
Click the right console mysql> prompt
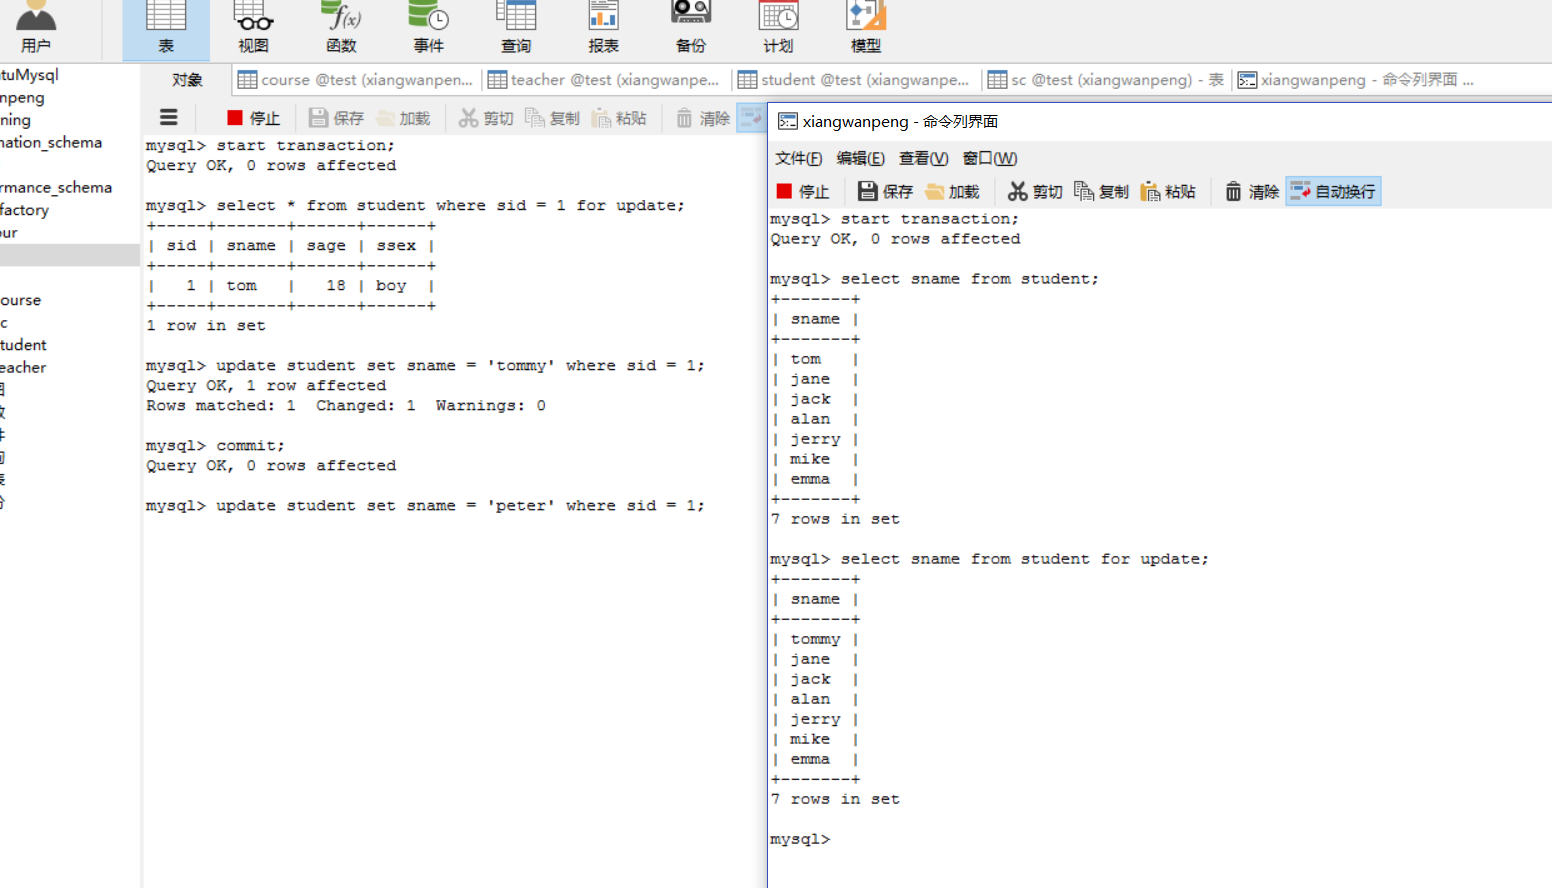(x=800, y=840)
